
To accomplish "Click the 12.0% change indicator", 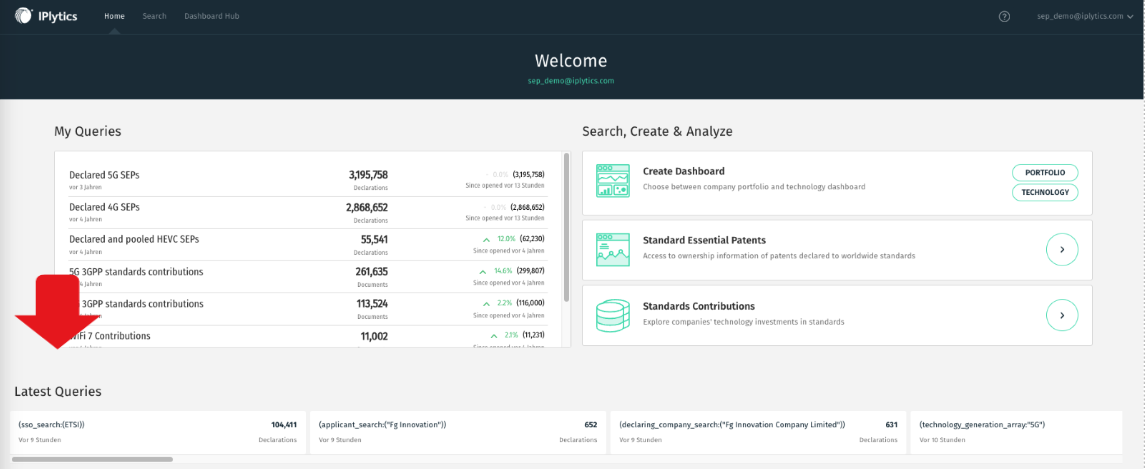I will coord(499,239).
